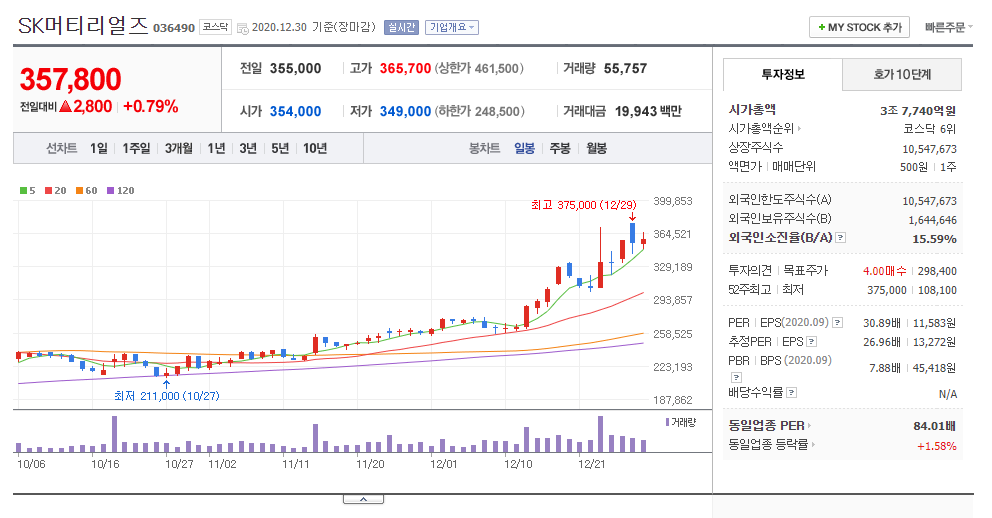
Task: Click the 4.00매수 investment opinion
Action: coord(884,271)
